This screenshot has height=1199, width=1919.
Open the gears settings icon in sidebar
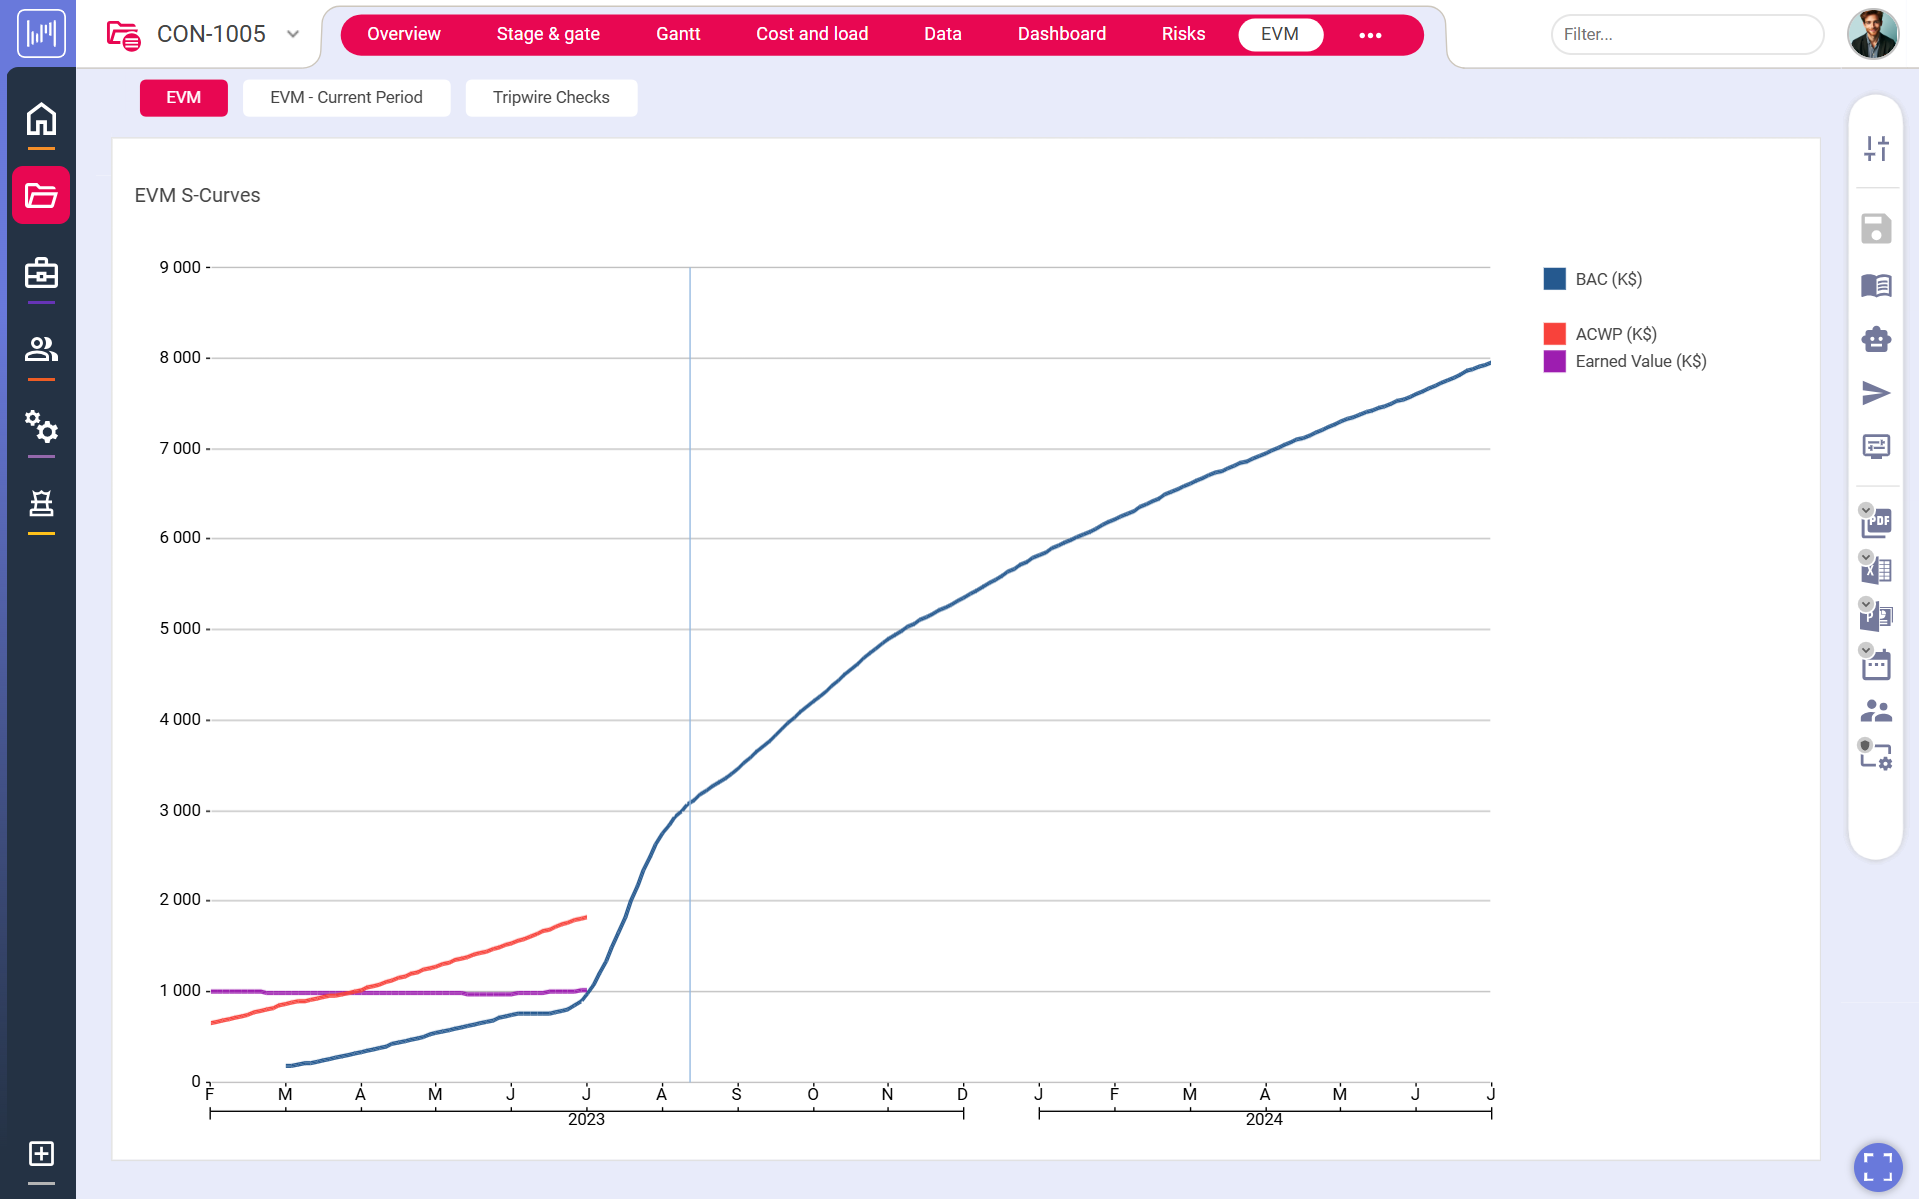click(41, 427)
